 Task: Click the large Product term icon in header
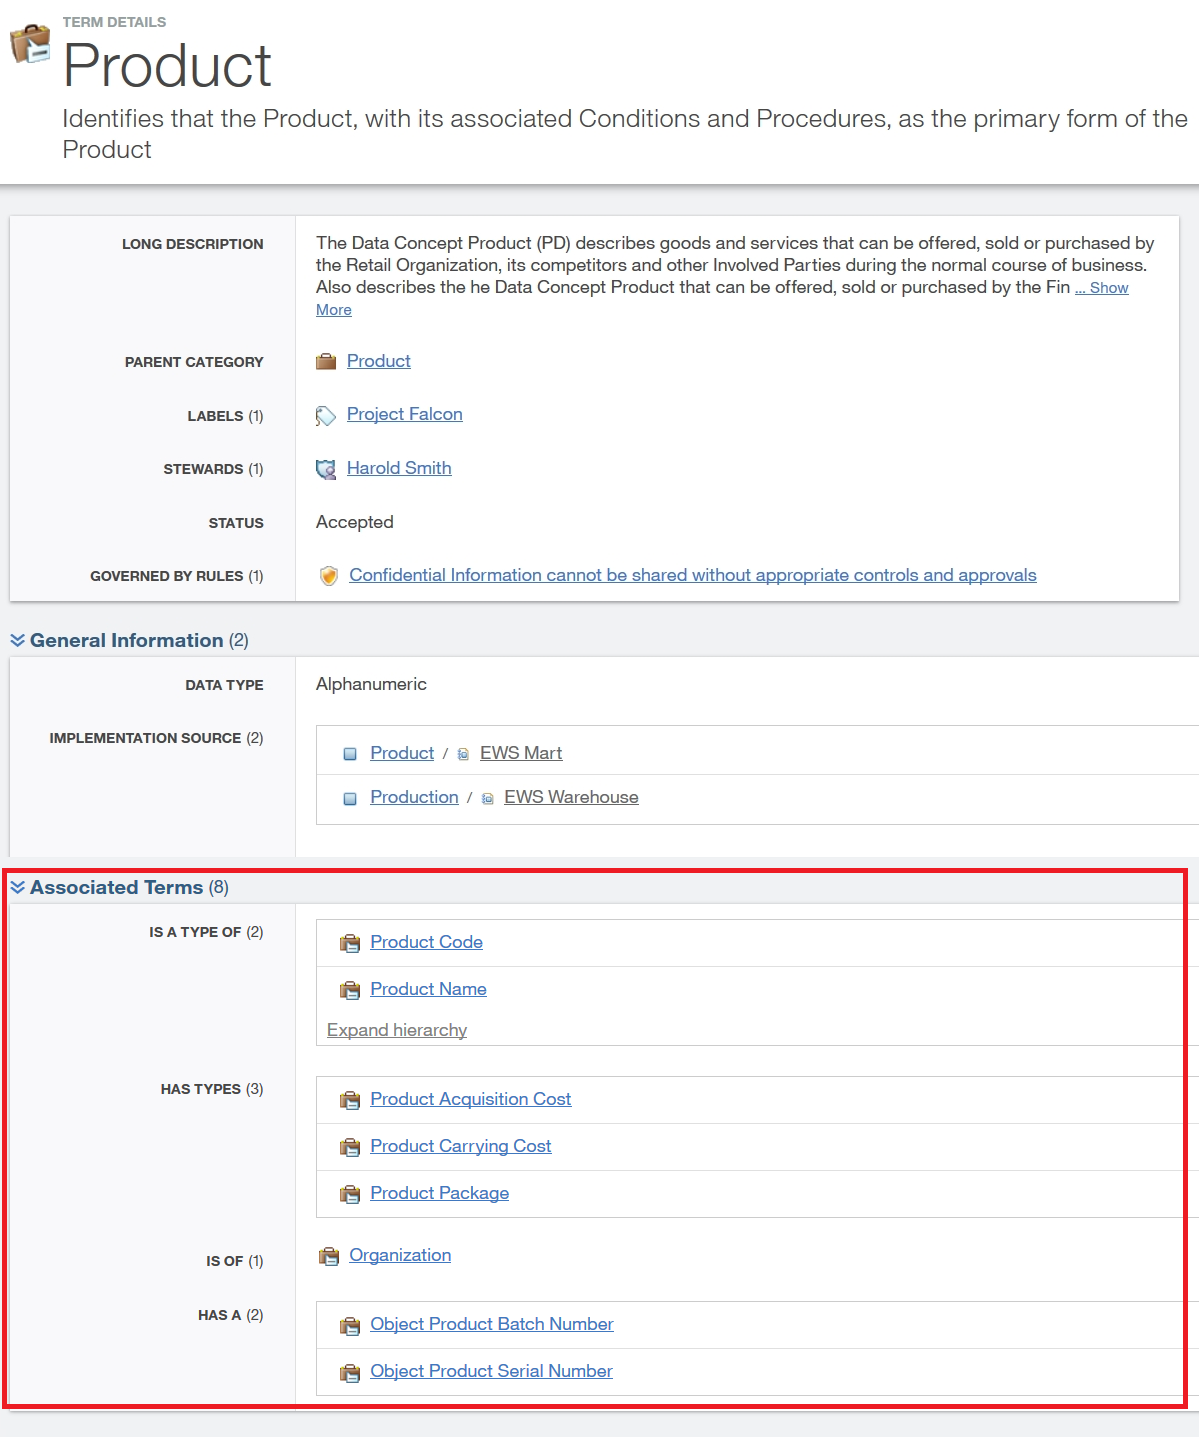pyautogui.click(x=30, y=44)
